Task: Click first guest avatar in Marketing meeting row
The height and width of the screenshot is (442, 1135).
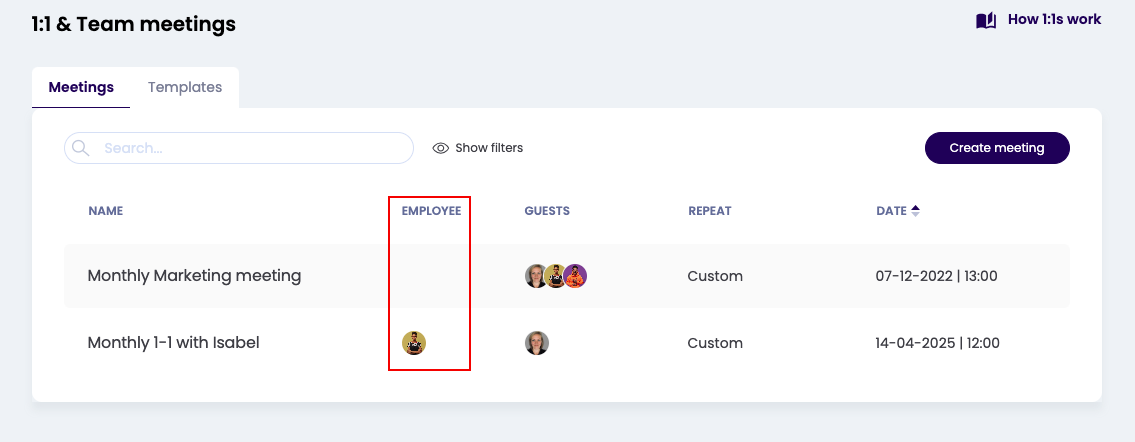Action: (537, 276)
